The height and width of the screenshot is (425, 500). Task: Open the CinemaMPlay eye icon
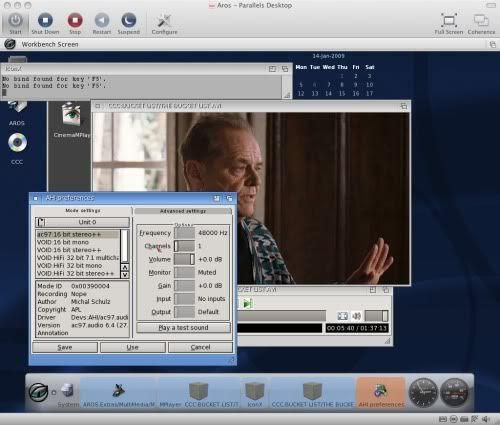71,114
